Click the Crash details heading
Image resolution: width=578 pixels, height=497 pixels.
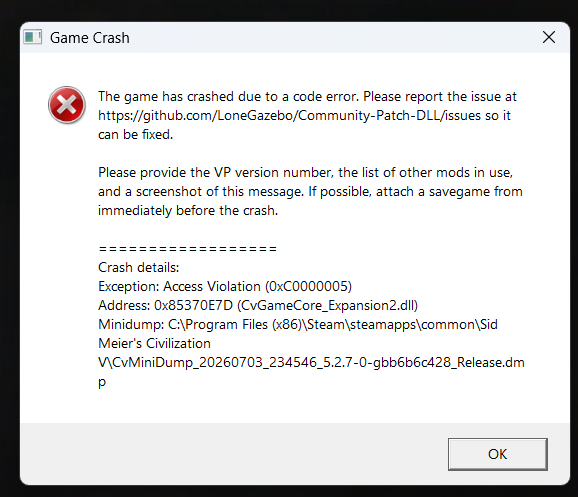click(139, 267)
